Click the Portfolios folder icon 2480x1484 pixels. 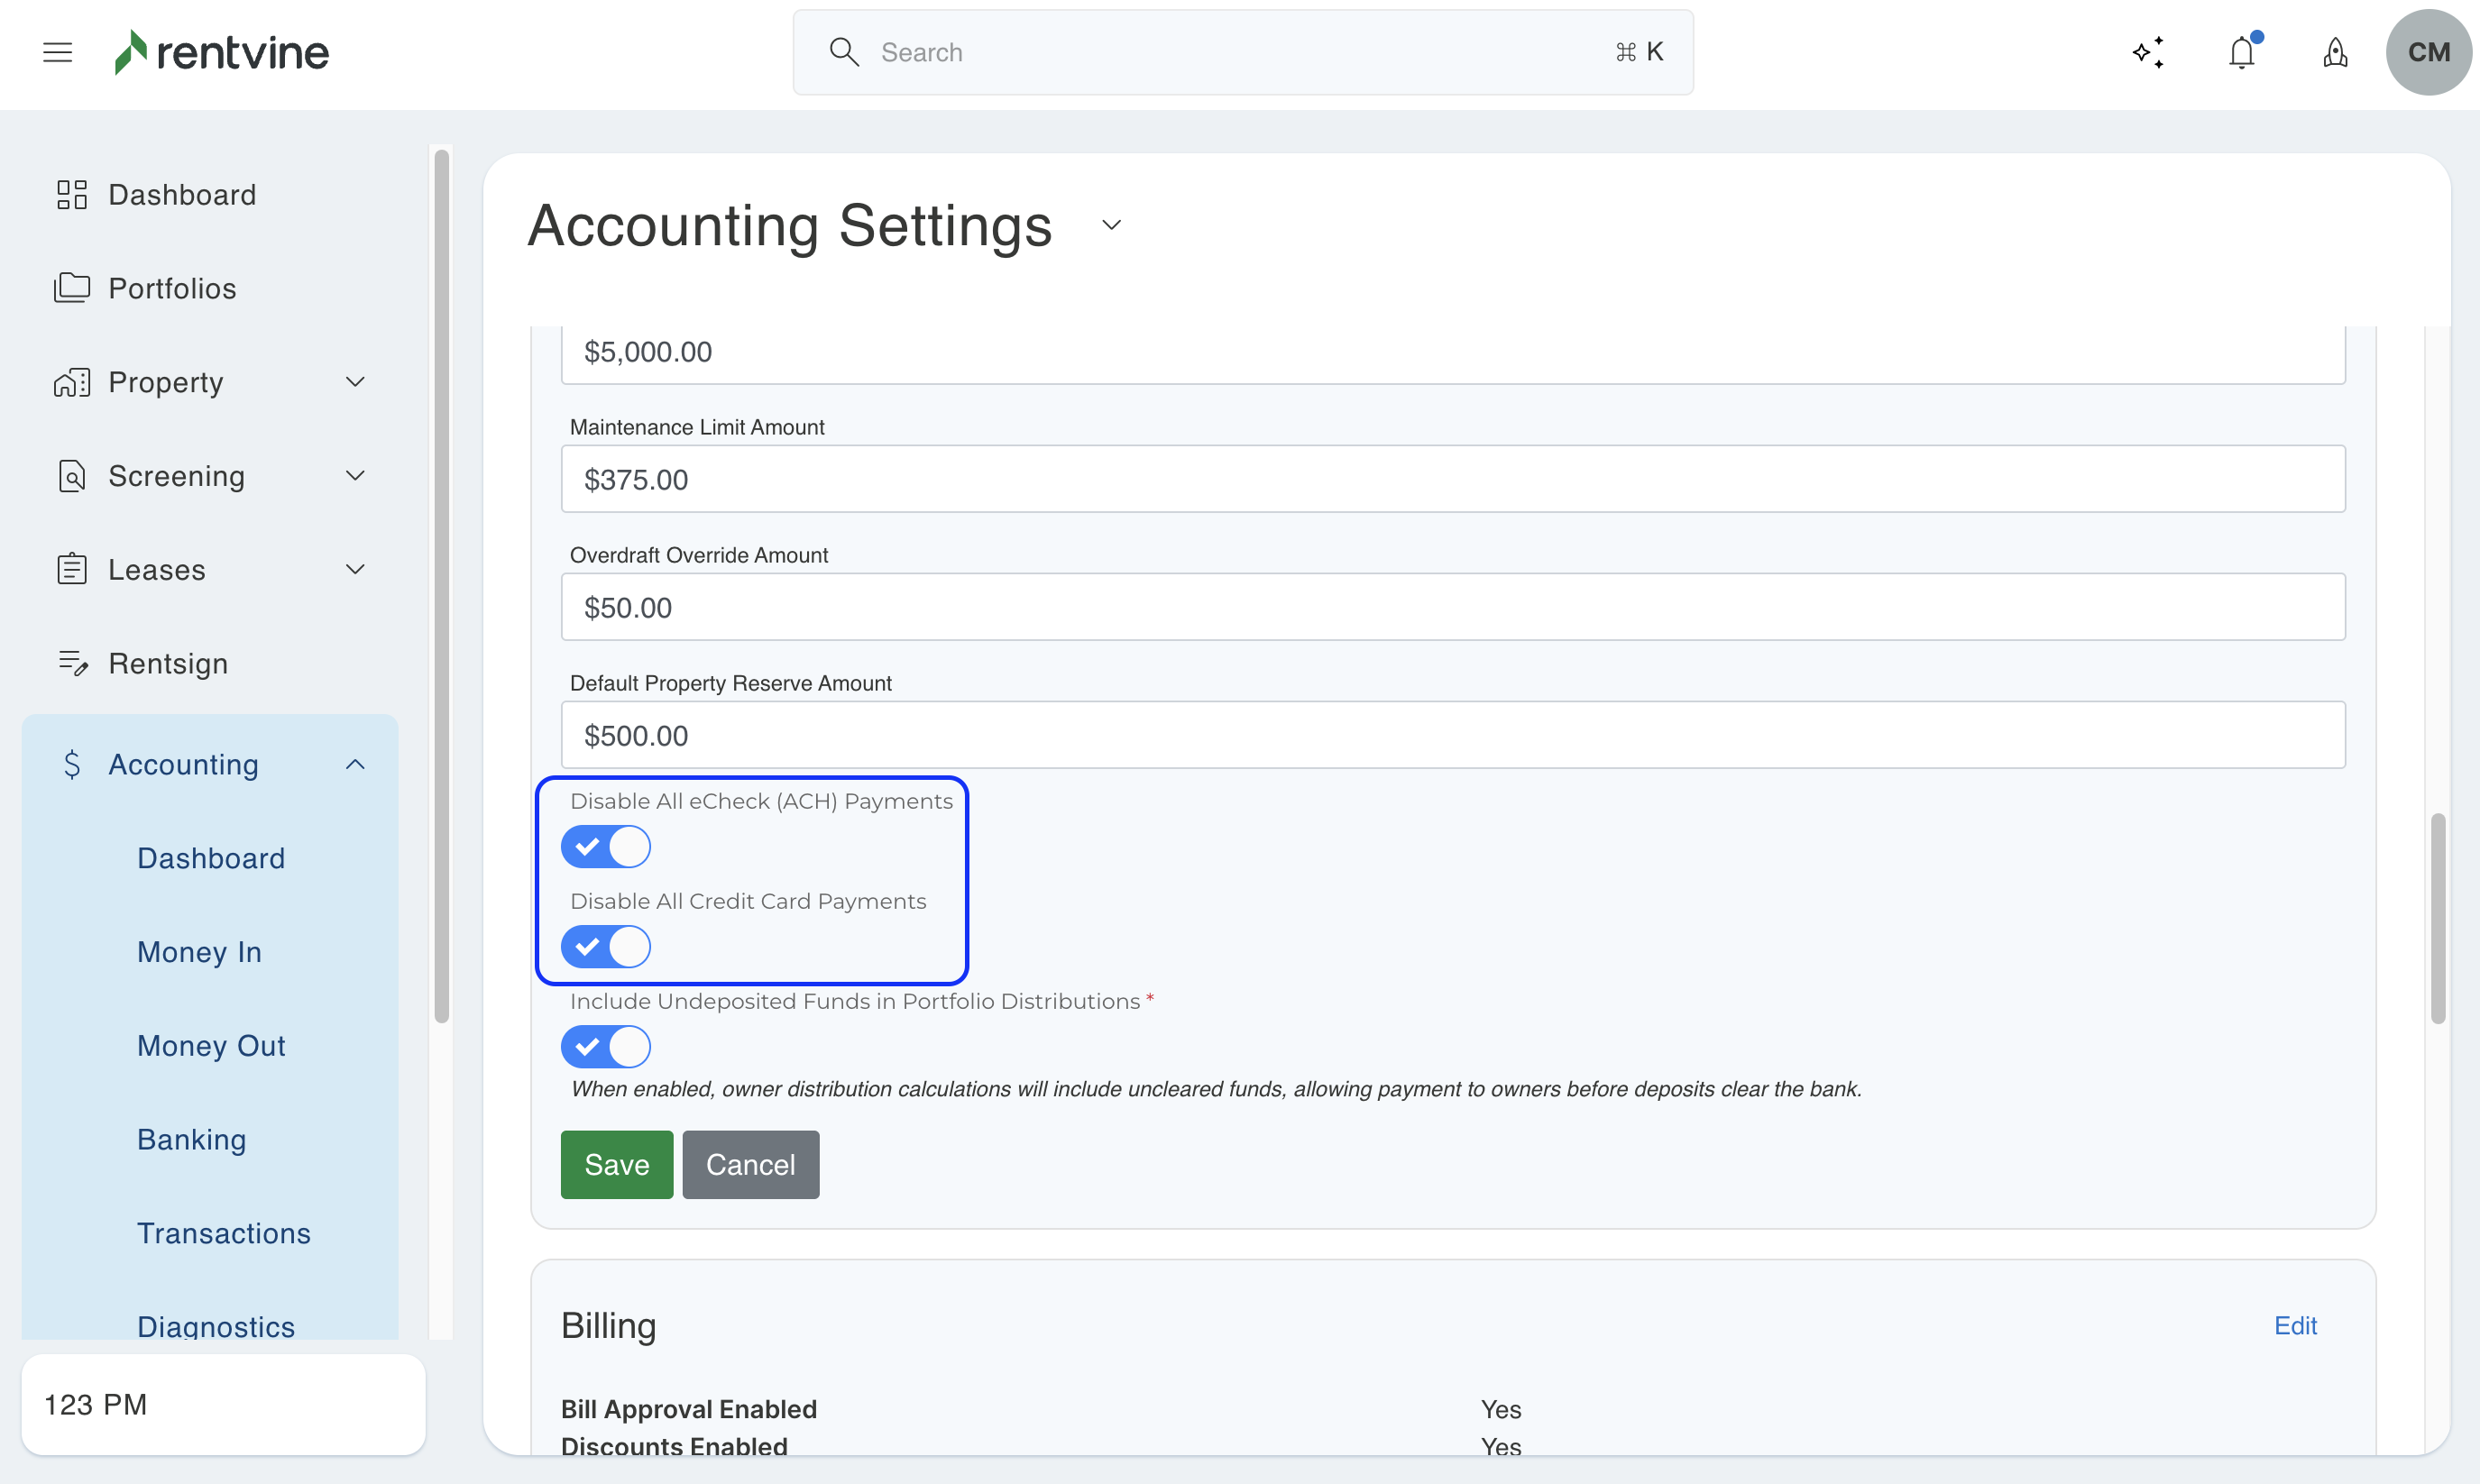click(72, 288)
